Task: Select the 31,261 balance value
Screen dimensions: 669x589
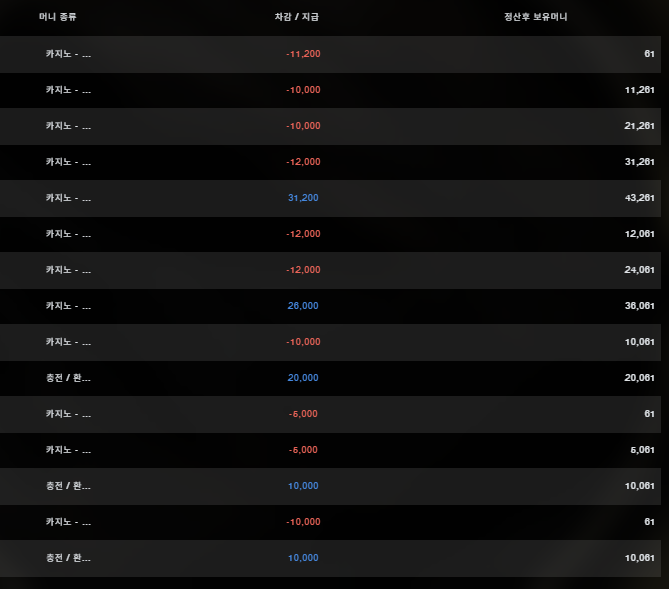Action: pyautogui.click(x=638, y=162)
